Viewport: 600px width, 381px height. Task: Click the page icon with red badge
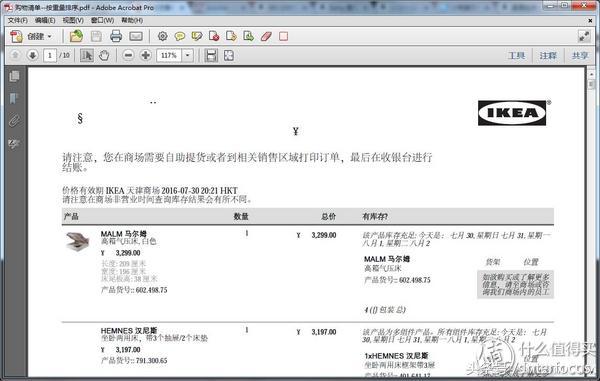[214, 36]
